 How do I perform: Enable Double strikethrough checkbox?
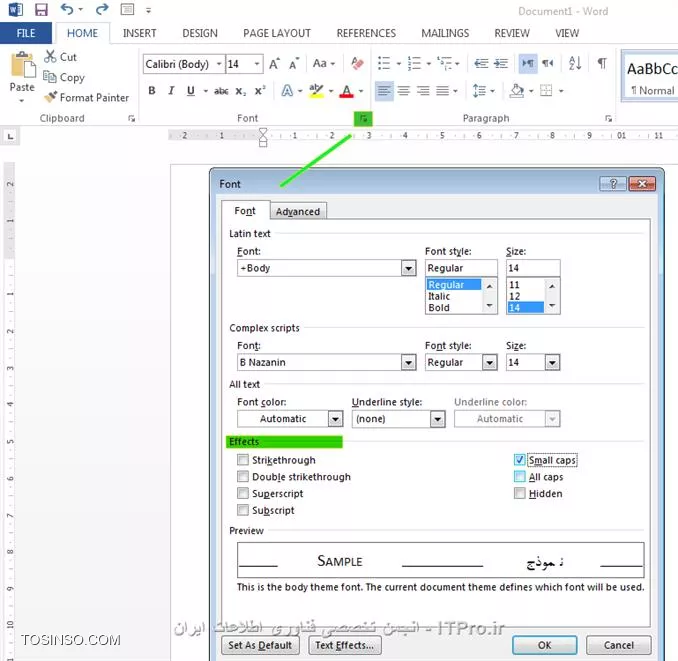(x=243, y=476)
